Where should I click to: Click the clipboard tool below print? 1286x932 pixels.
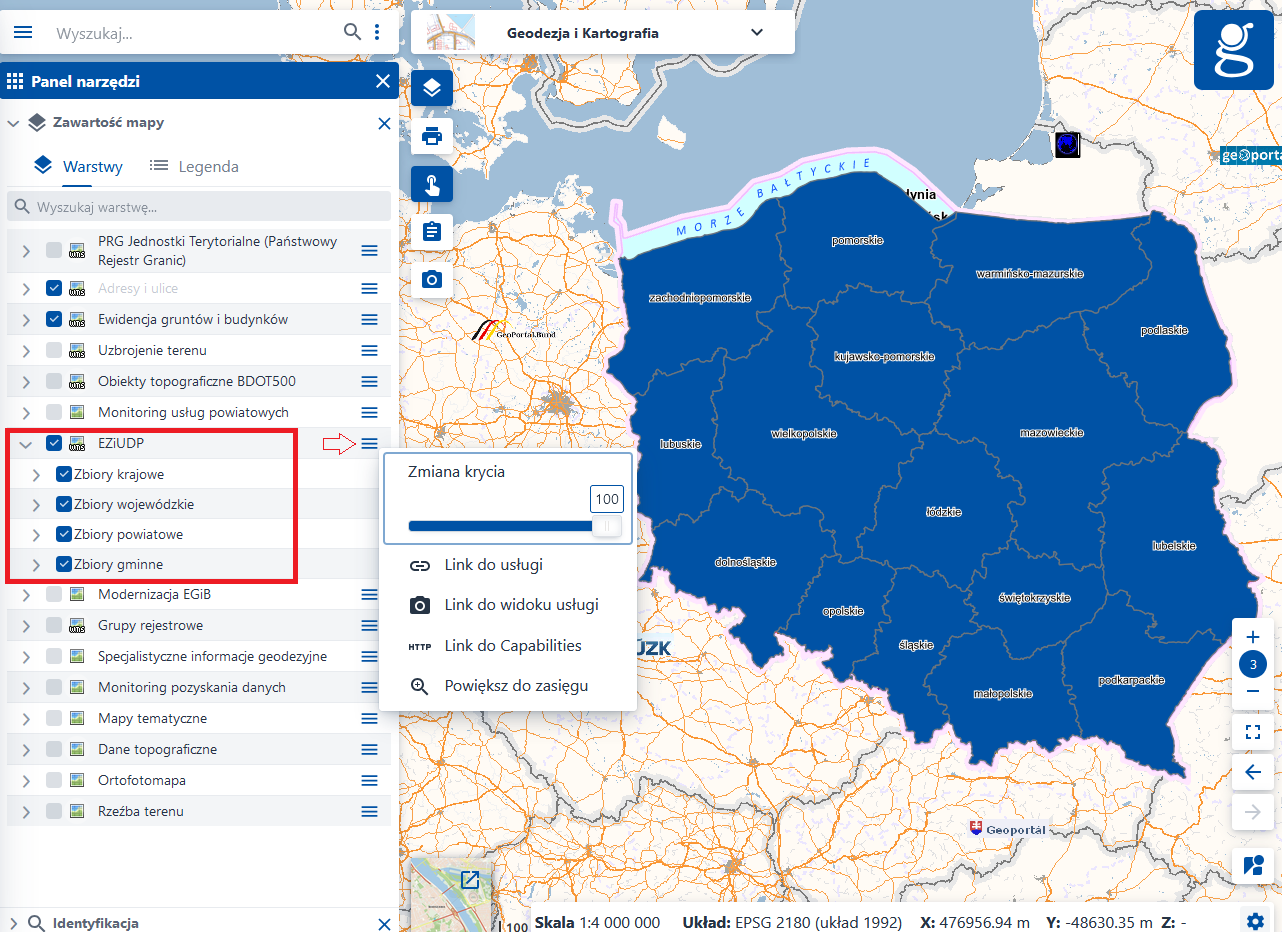(431, 231)
